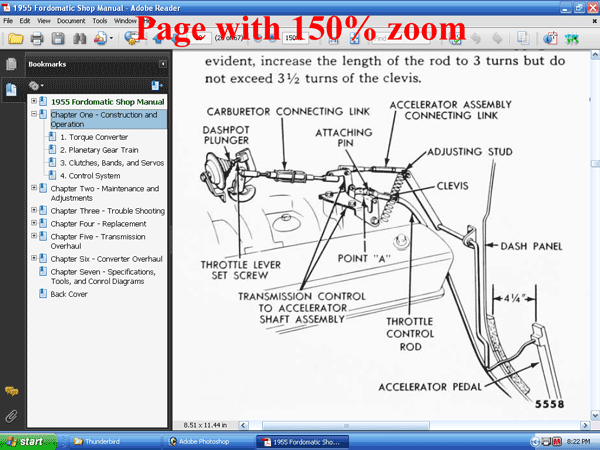Image resolution: width=600 pixels, height=450 pixels.
Task: Select Chapter Seven - Specifications bookmark
Action: click(103, 277)
